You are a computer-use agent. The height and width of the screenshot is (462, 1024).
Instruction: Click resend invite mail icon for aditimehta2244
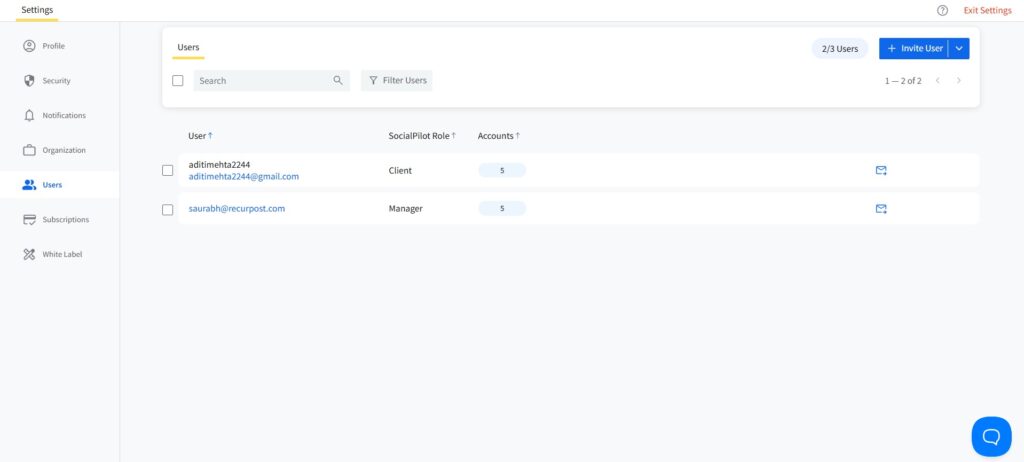pos(881,171)
